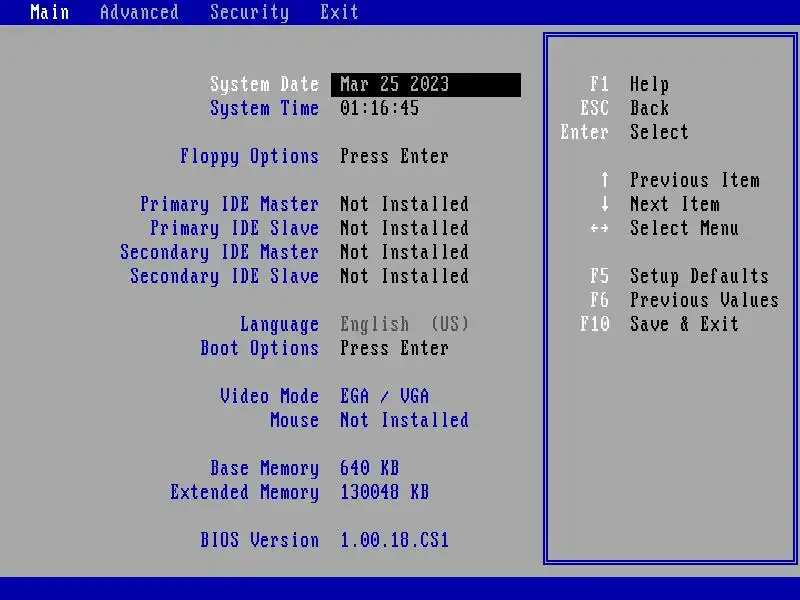Click Not Installed value for Mouse
This screenshot has width=800, height=600.
(405, 420)
